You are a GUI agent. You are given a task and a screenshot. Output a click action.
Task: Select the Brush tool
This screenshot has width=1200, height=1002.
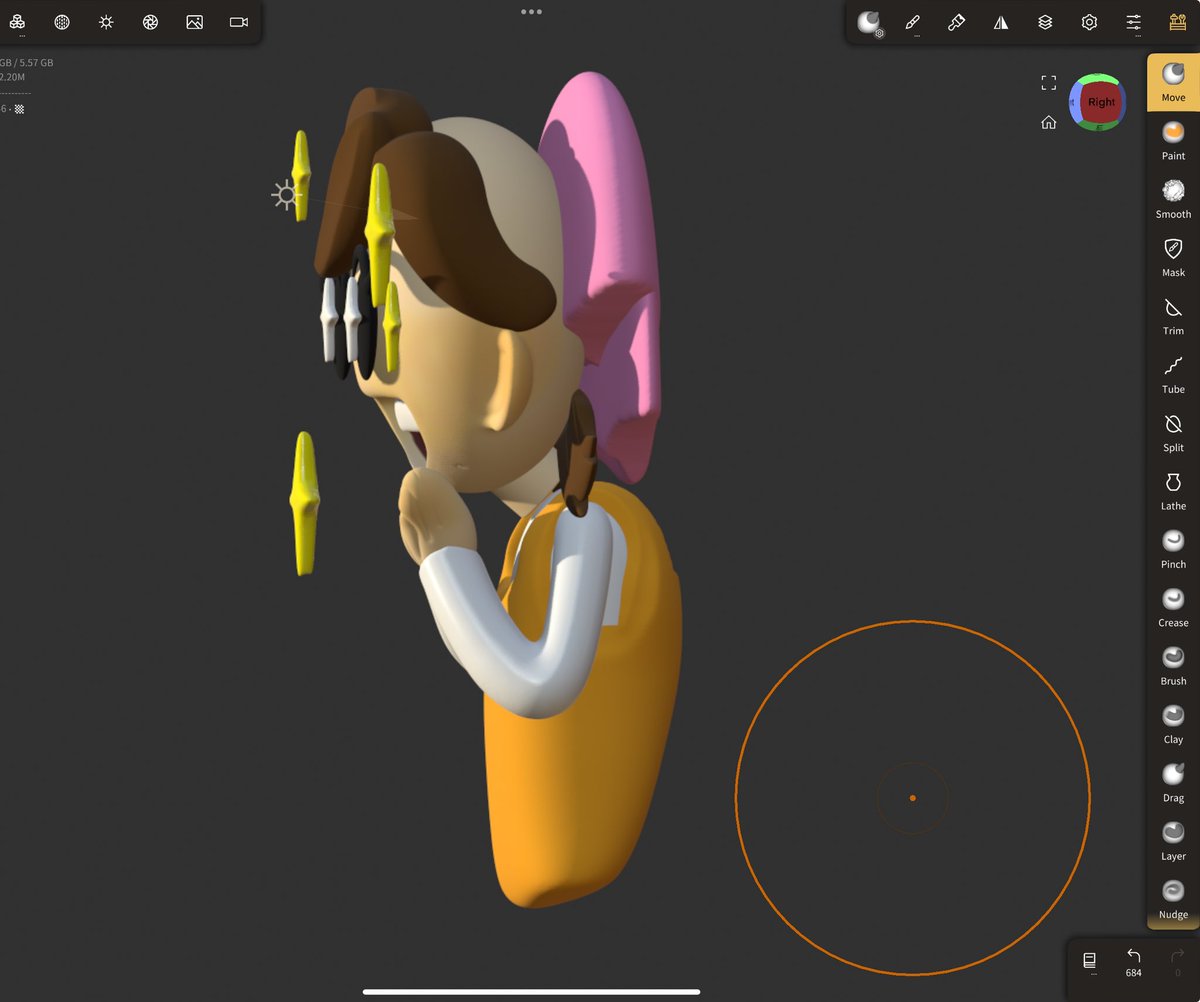click(1173, 666)
